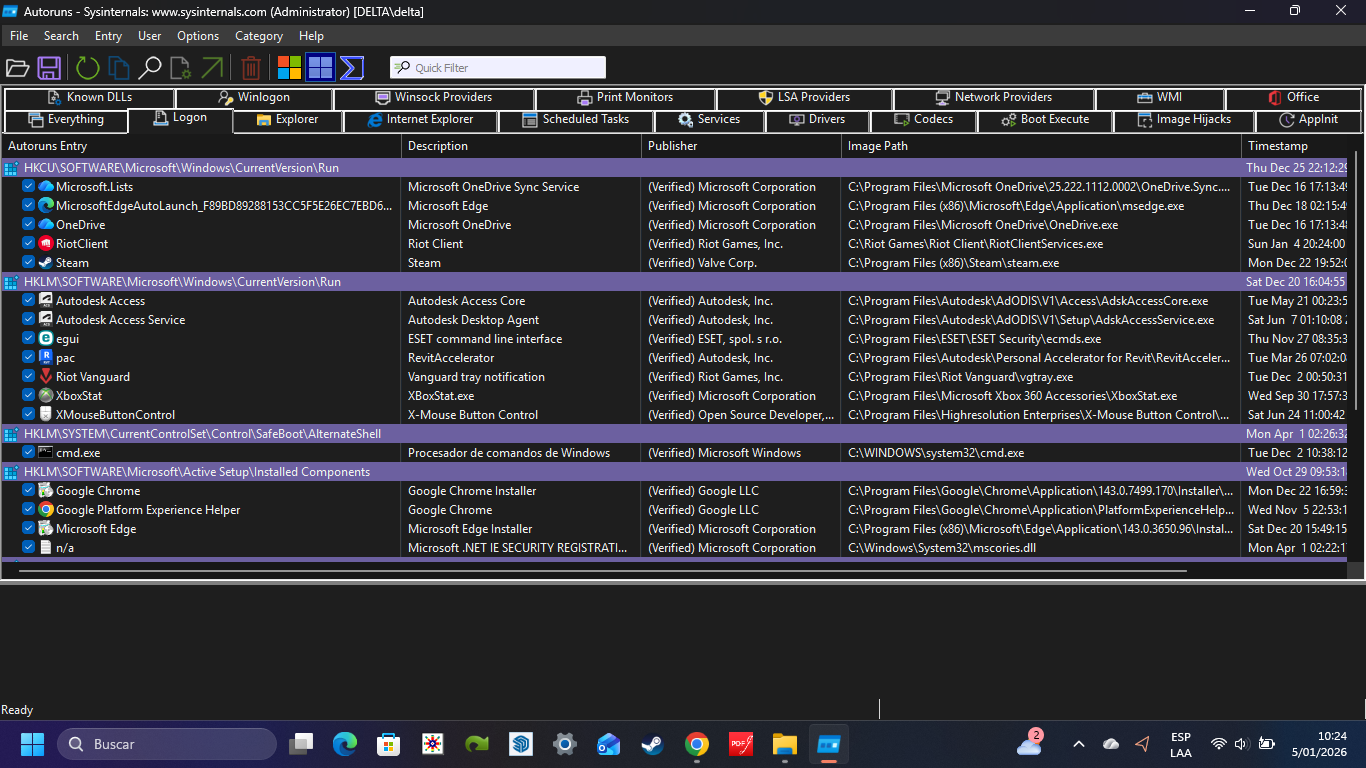Screen dimensions: 1366x768
Task: Open Microsoft Edge from the taskbar
Action: coord(345,744)
